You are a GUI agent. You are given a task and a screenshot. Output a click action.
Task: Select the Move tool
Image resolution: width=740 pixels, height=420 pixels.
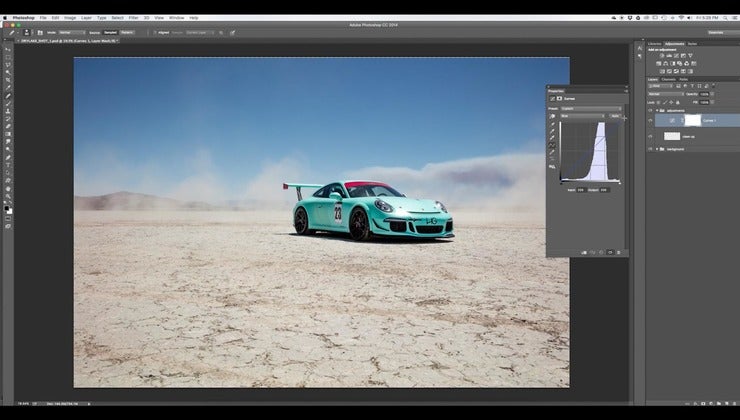(8, 50)
